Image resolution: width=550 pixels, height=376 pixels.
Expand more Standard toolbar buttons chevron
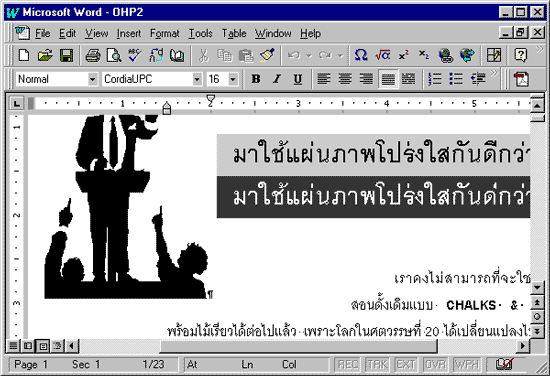[x=539, y=49]
